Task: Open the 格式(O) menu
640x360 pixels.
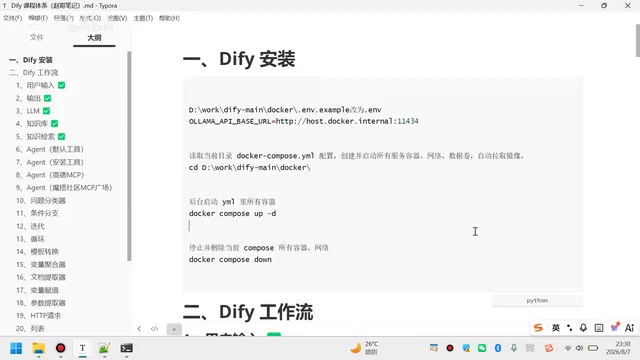Action: click(x=90, y=18)
